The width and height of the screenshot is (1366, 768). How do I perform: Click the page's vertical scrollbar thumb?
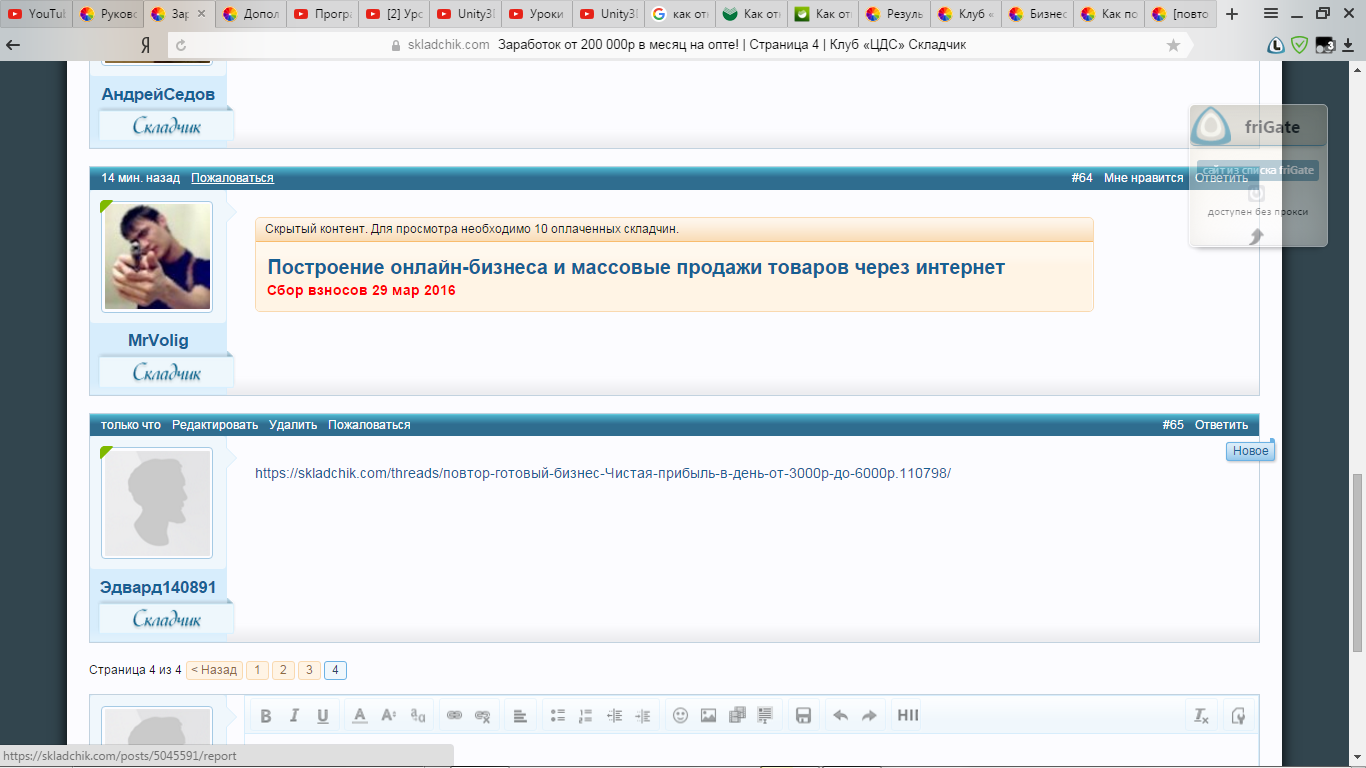(x=1357, y=562)
